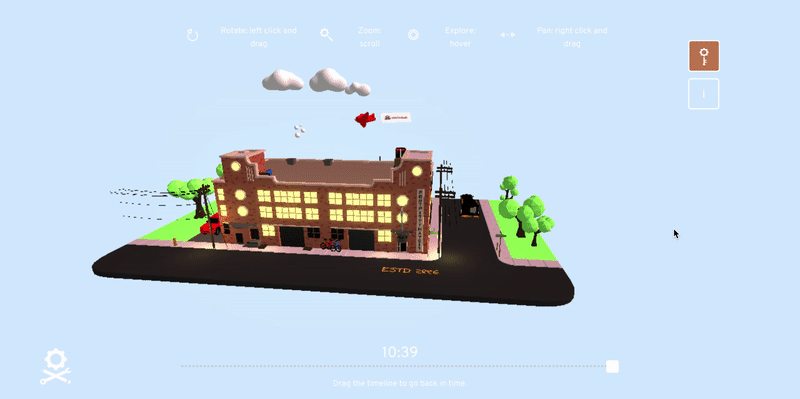Click the middle of the dotted timeline
This screenshot has width=800, height=399.
click(x=396, y=366)
